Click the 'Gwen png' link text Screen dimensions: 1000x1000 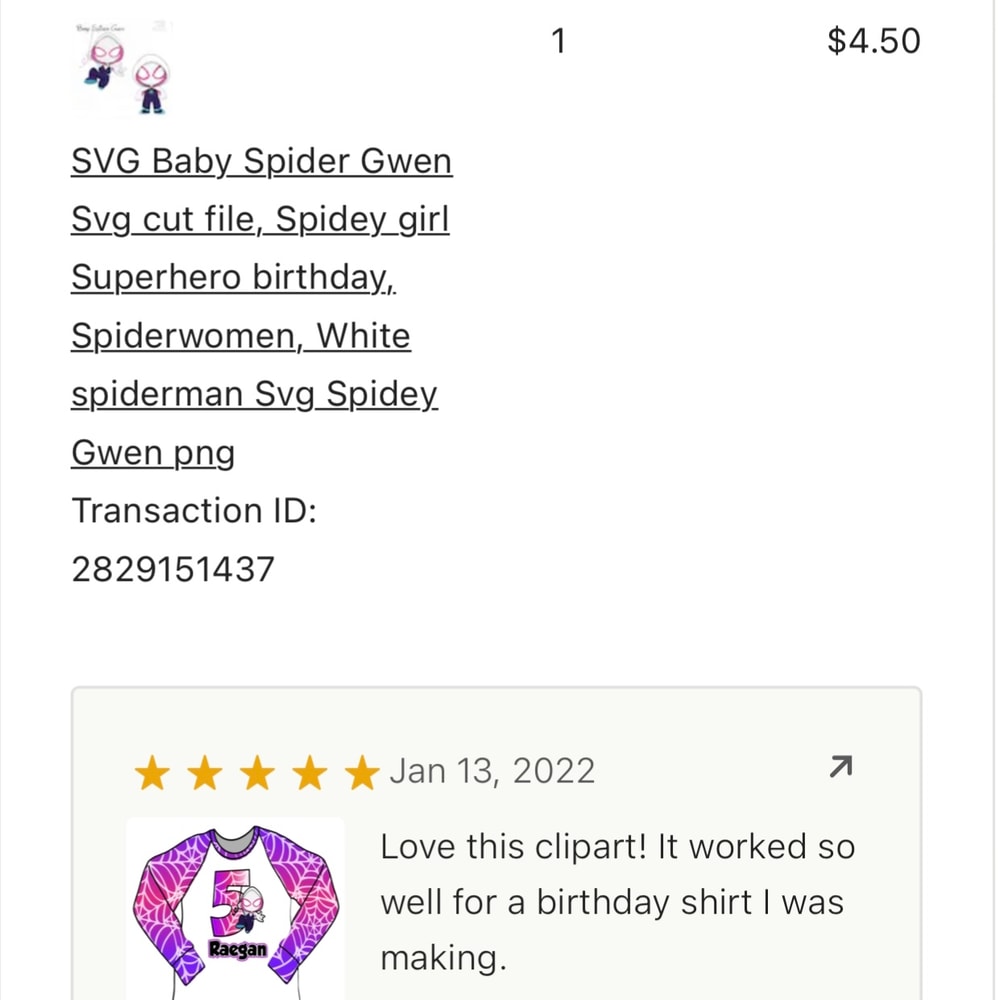(x=152, y=453)
